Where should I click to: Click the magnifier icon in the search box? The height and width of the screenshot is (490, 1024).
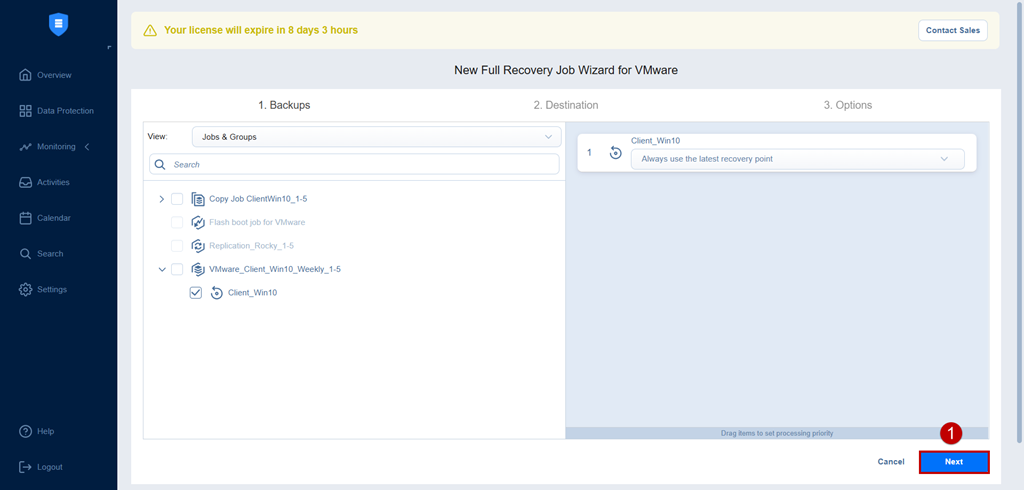pos(160,165)
